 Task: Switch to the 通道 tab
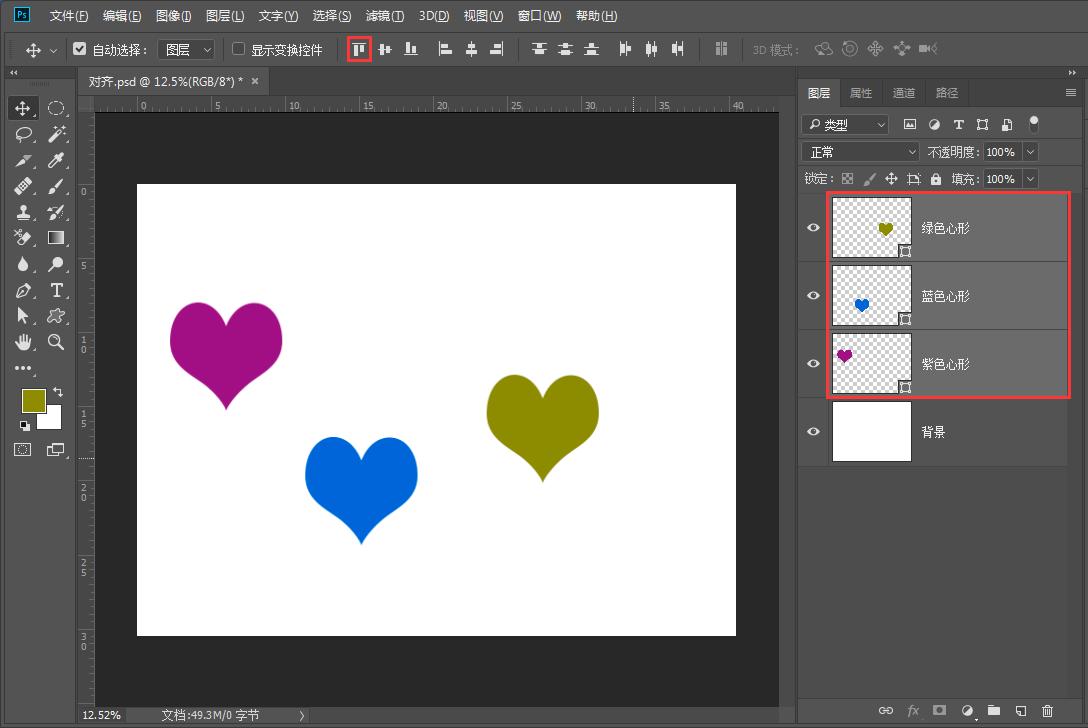(903, 93)
